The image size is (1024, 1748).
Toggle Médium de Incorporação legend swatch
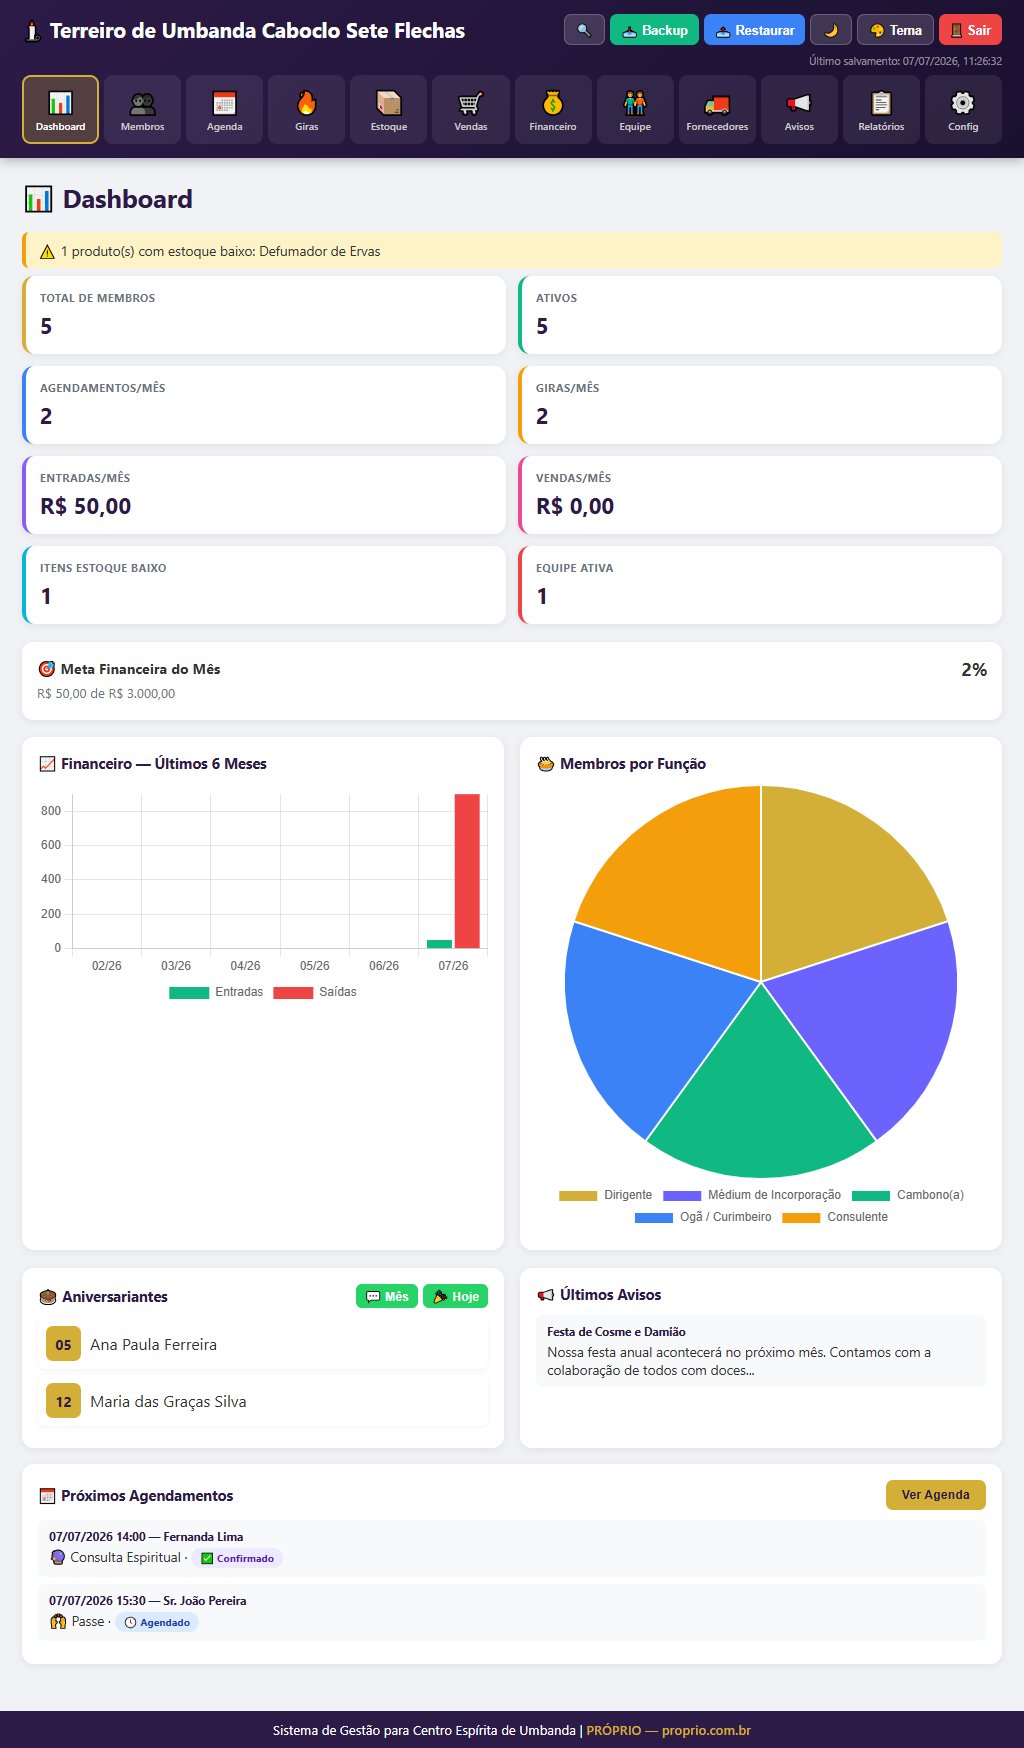pos(682,1195)
